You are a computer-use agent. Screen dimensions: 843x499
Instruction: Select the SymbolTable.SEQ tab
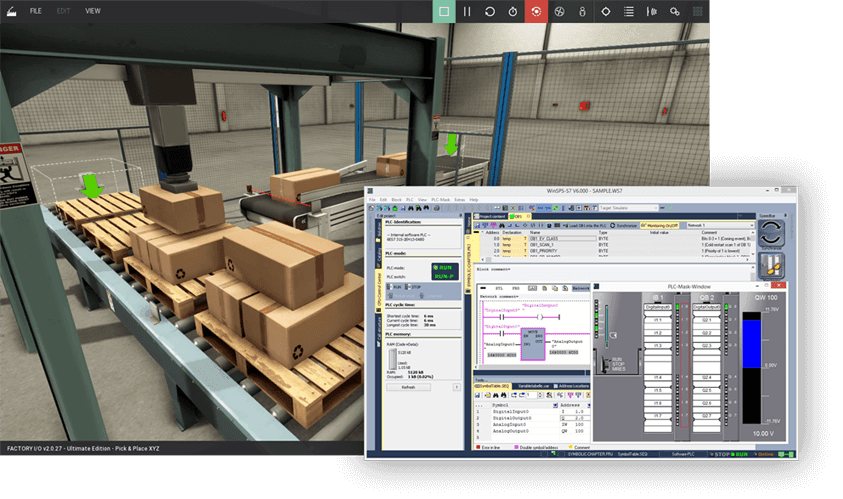pos(491,386)
